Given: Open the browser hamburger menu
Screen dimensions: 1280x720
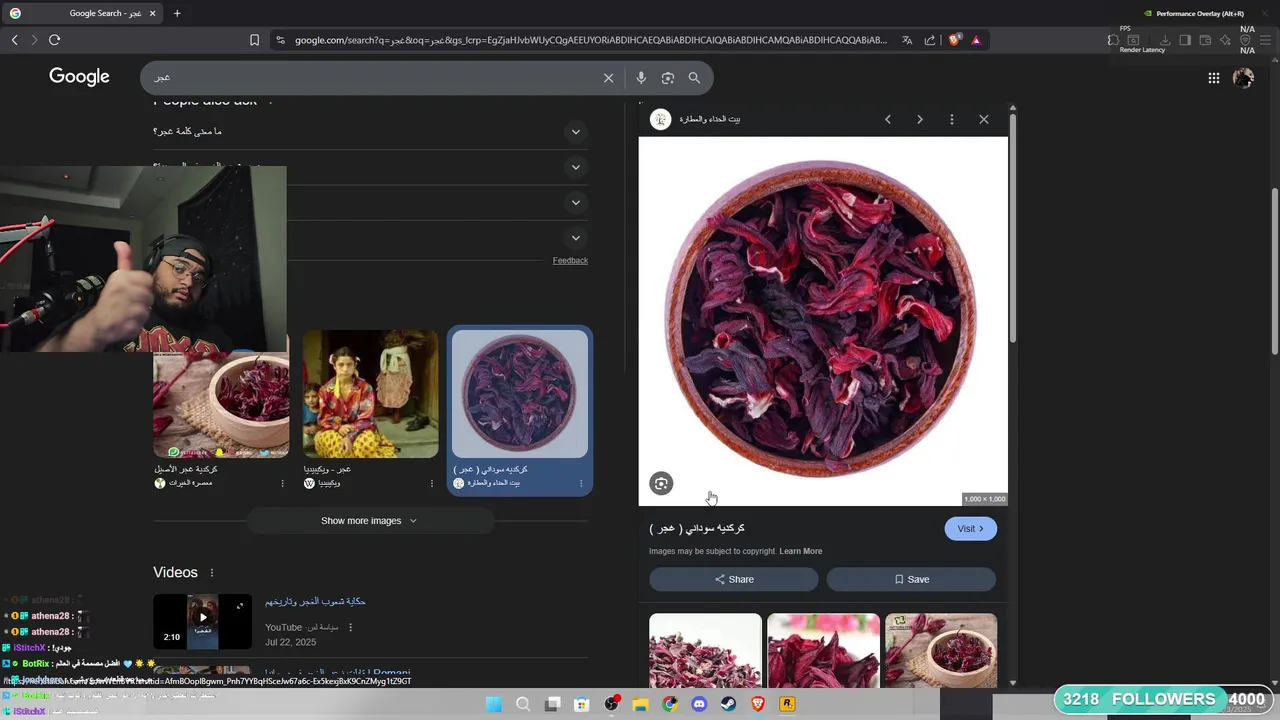Looking at the screenshot, I should (x=1264, y=40).
